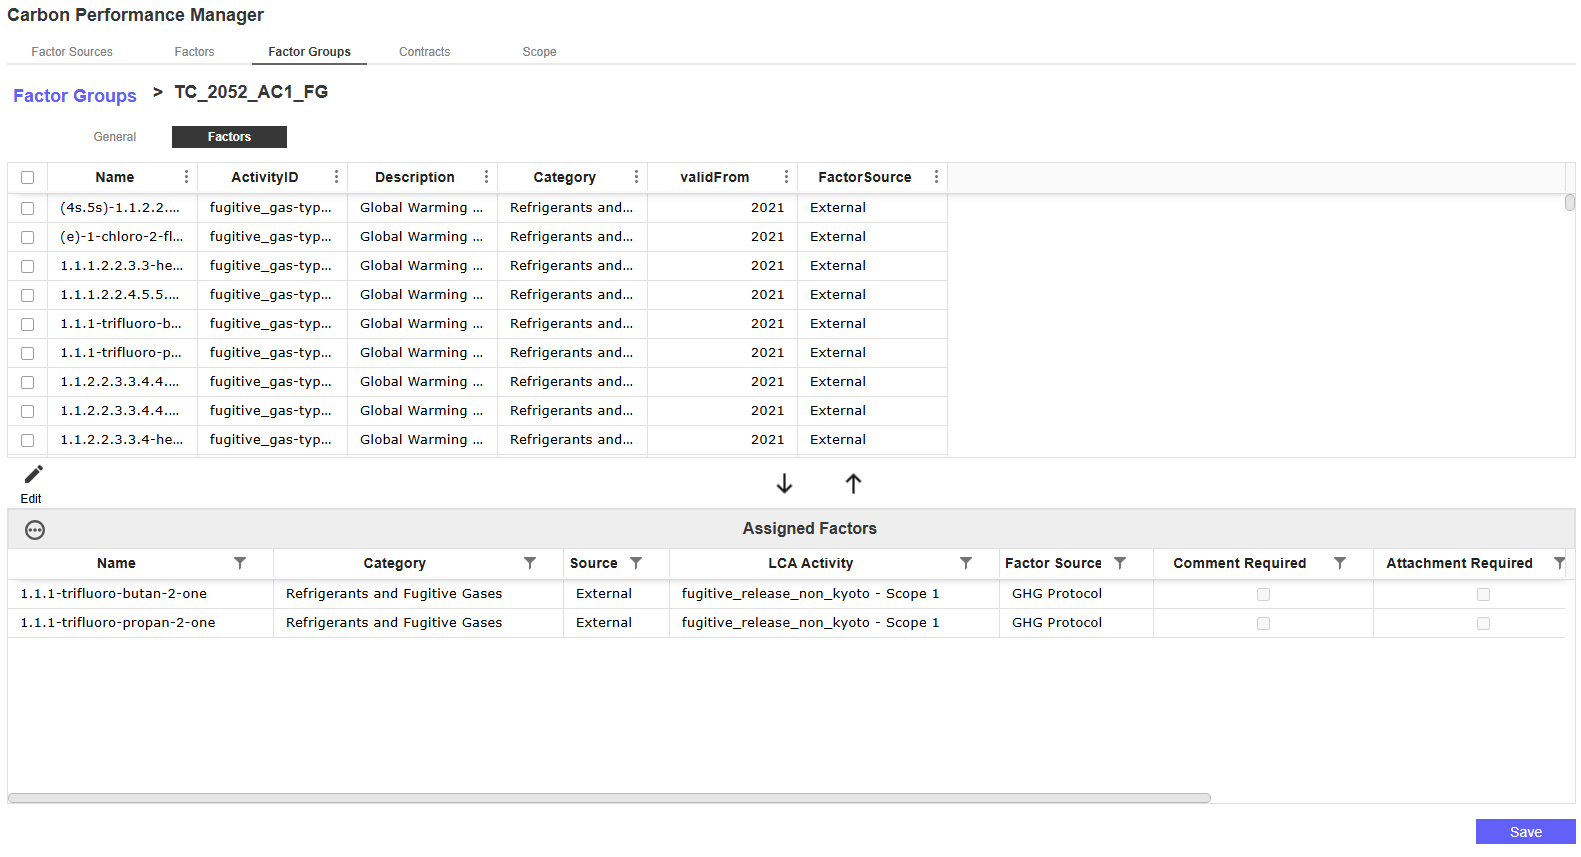
Task: Click the Edit pencil icon
Action: pyautogui.click(x=34, y=474)
